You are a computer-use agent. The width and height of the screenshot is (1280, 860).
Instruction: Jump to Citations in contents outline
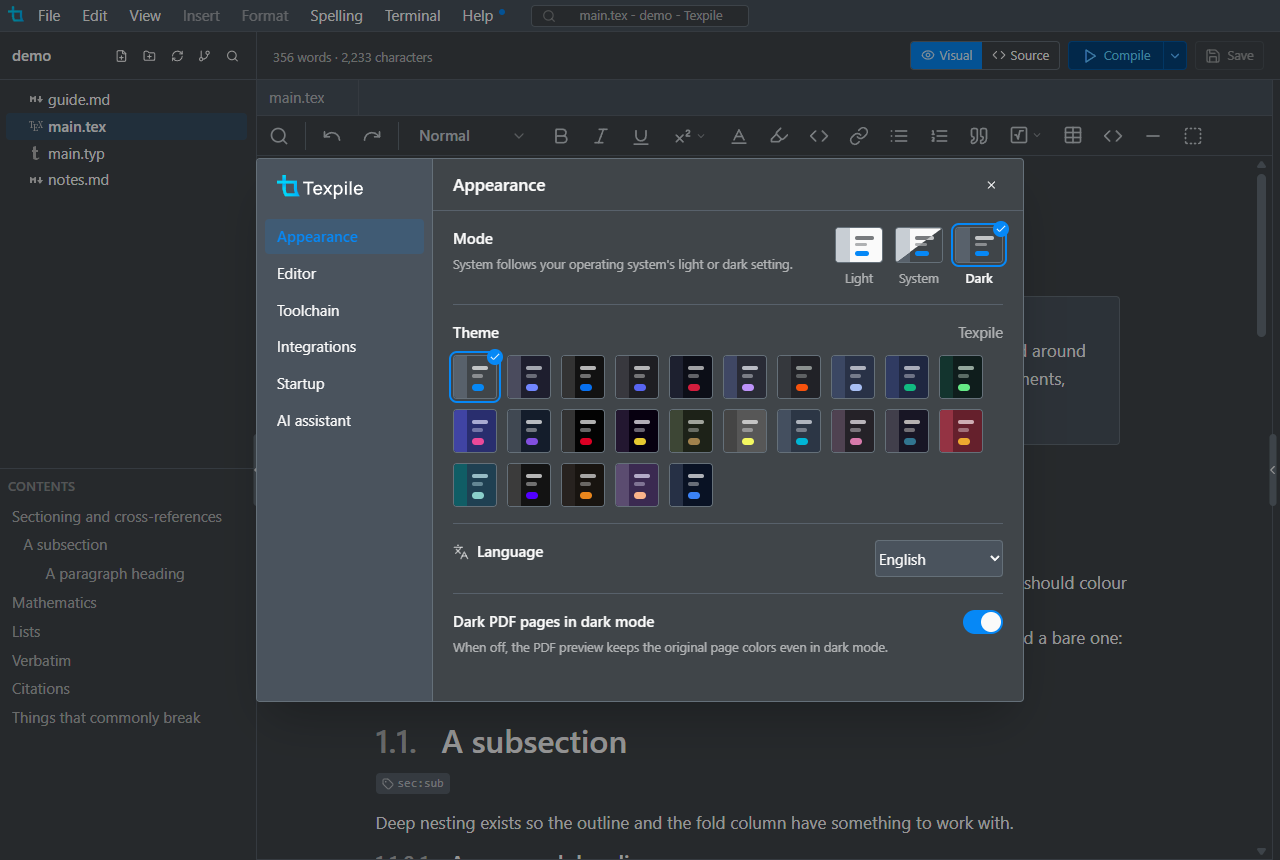41,689
